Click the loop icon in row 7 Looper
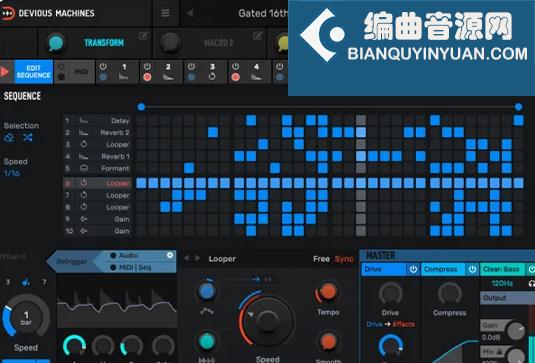The height and width of the screenshot is (363, 535). [84, 195]
